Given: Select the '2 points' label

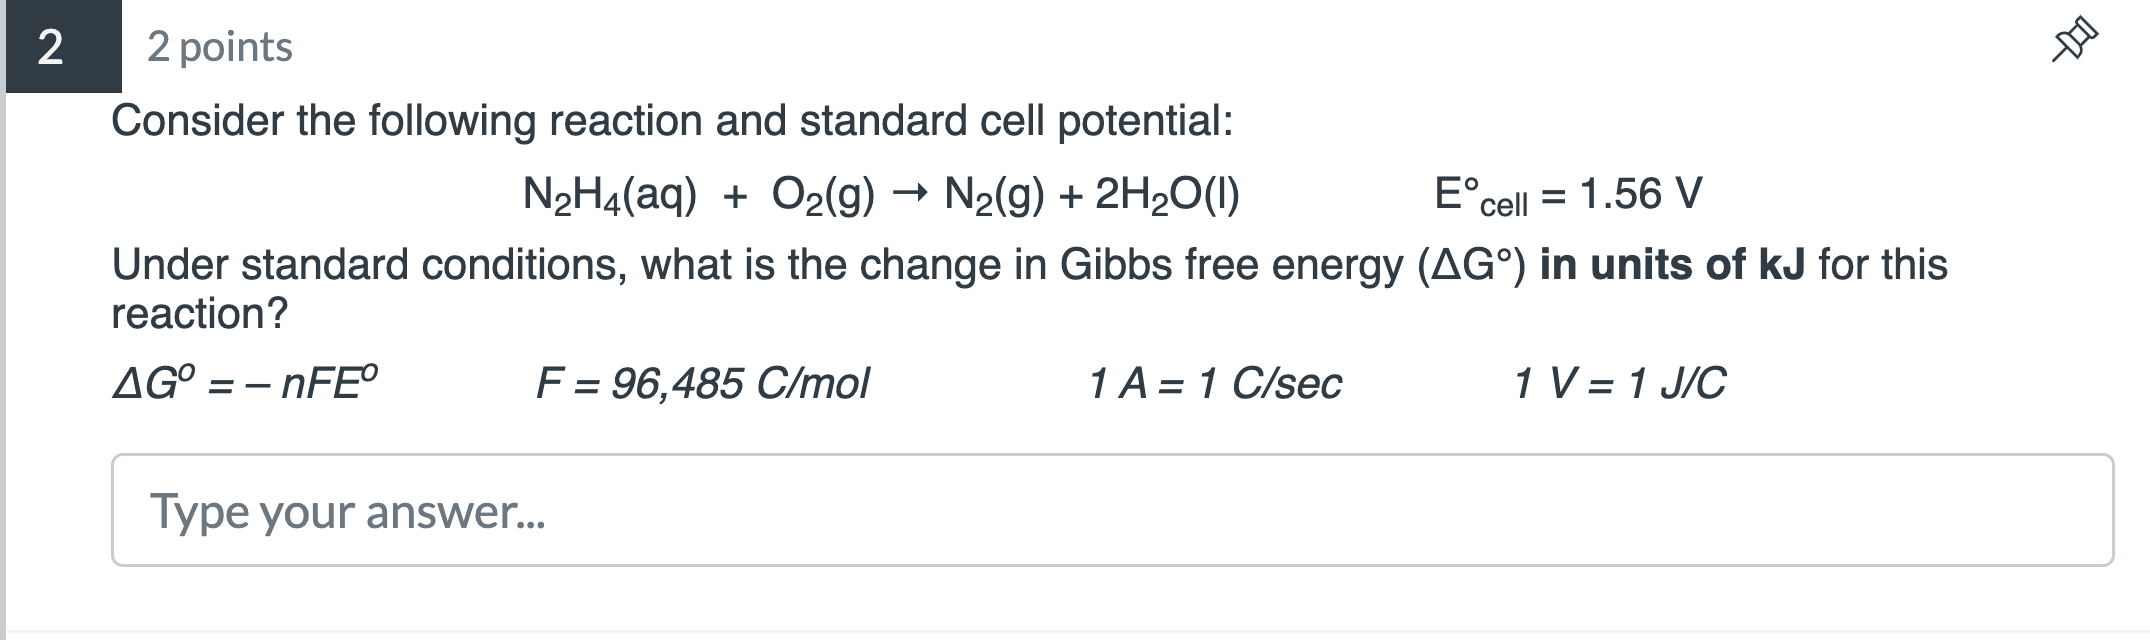Looking at the screenshot, I should click(x=218, y=48).
